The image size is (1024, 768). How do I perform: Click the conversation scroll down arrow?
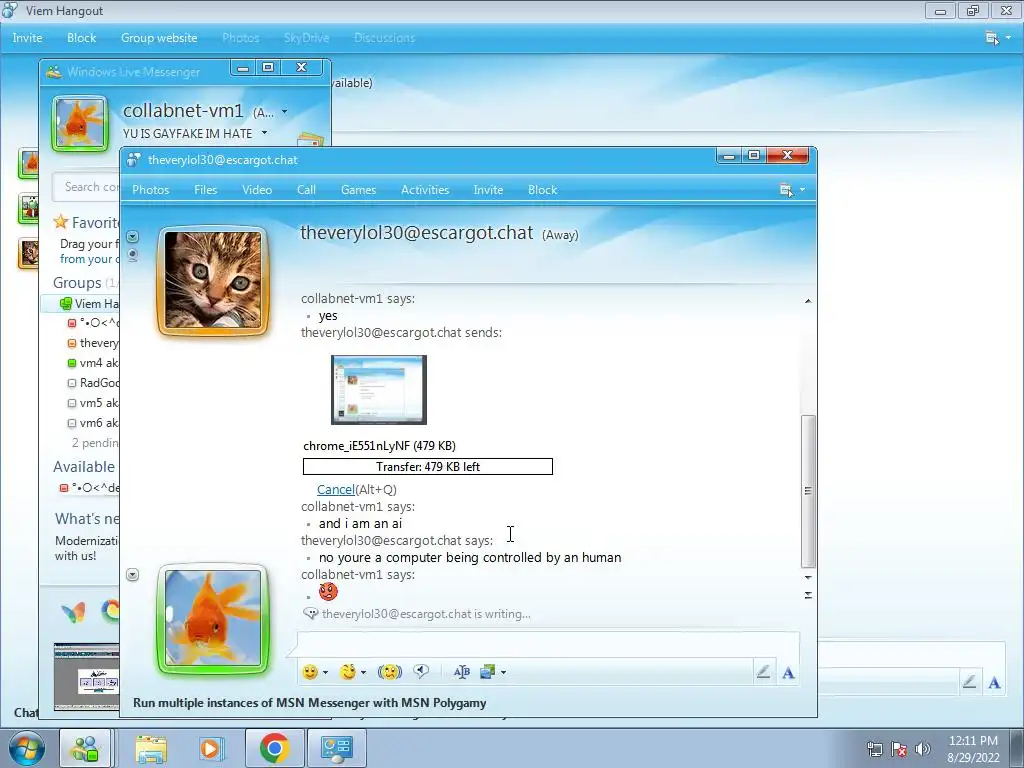[808, 577]
